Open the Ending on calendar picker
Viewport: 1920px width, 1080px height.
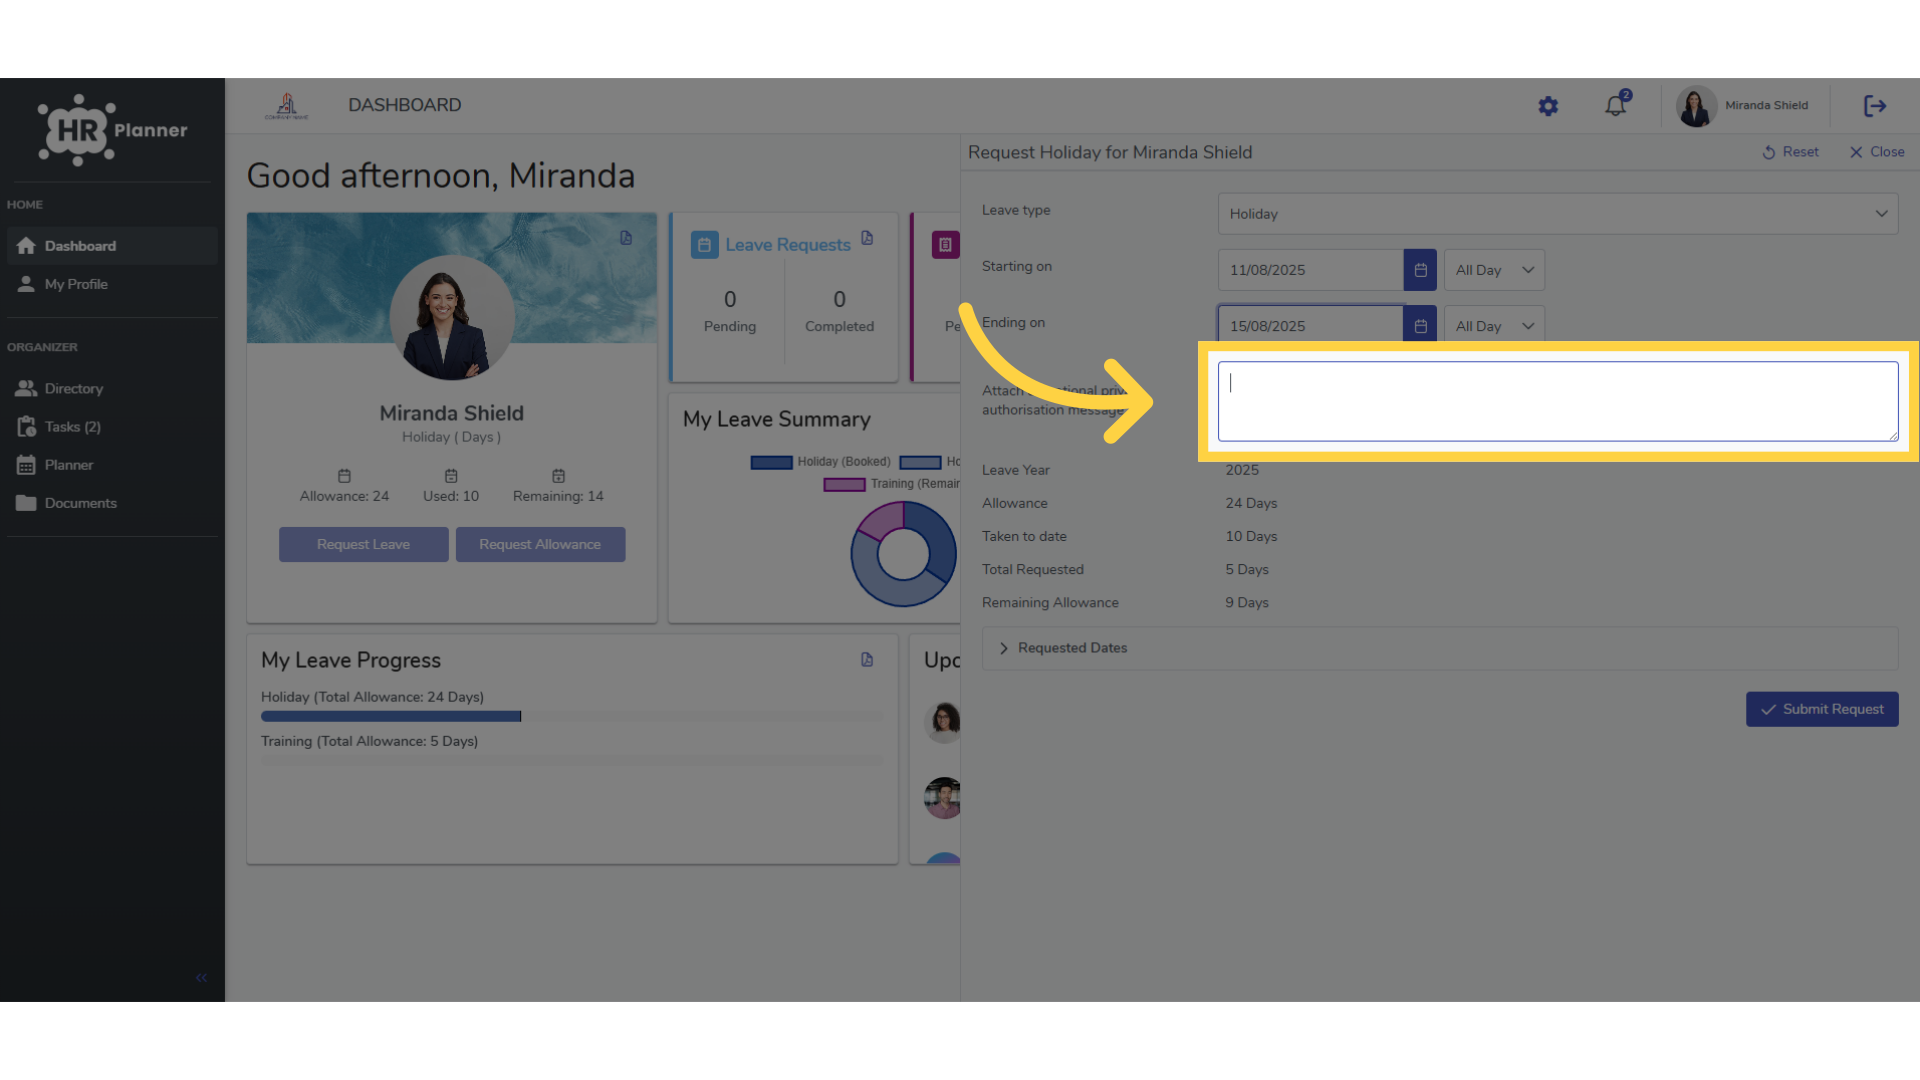click(1420, 325)
